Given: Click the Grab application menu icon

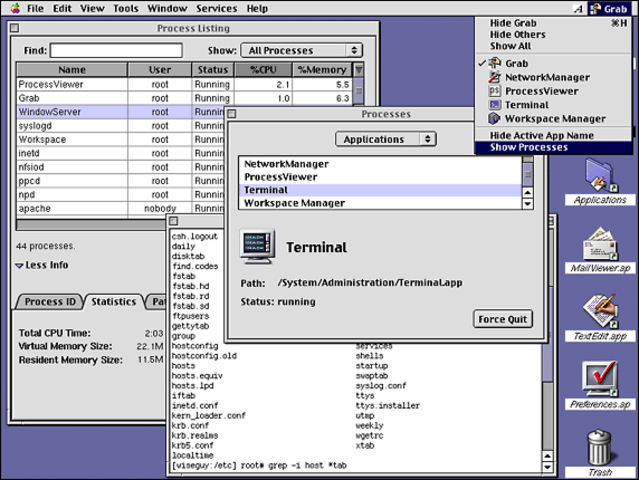Looking at the screenshot, I should [595, 9].
